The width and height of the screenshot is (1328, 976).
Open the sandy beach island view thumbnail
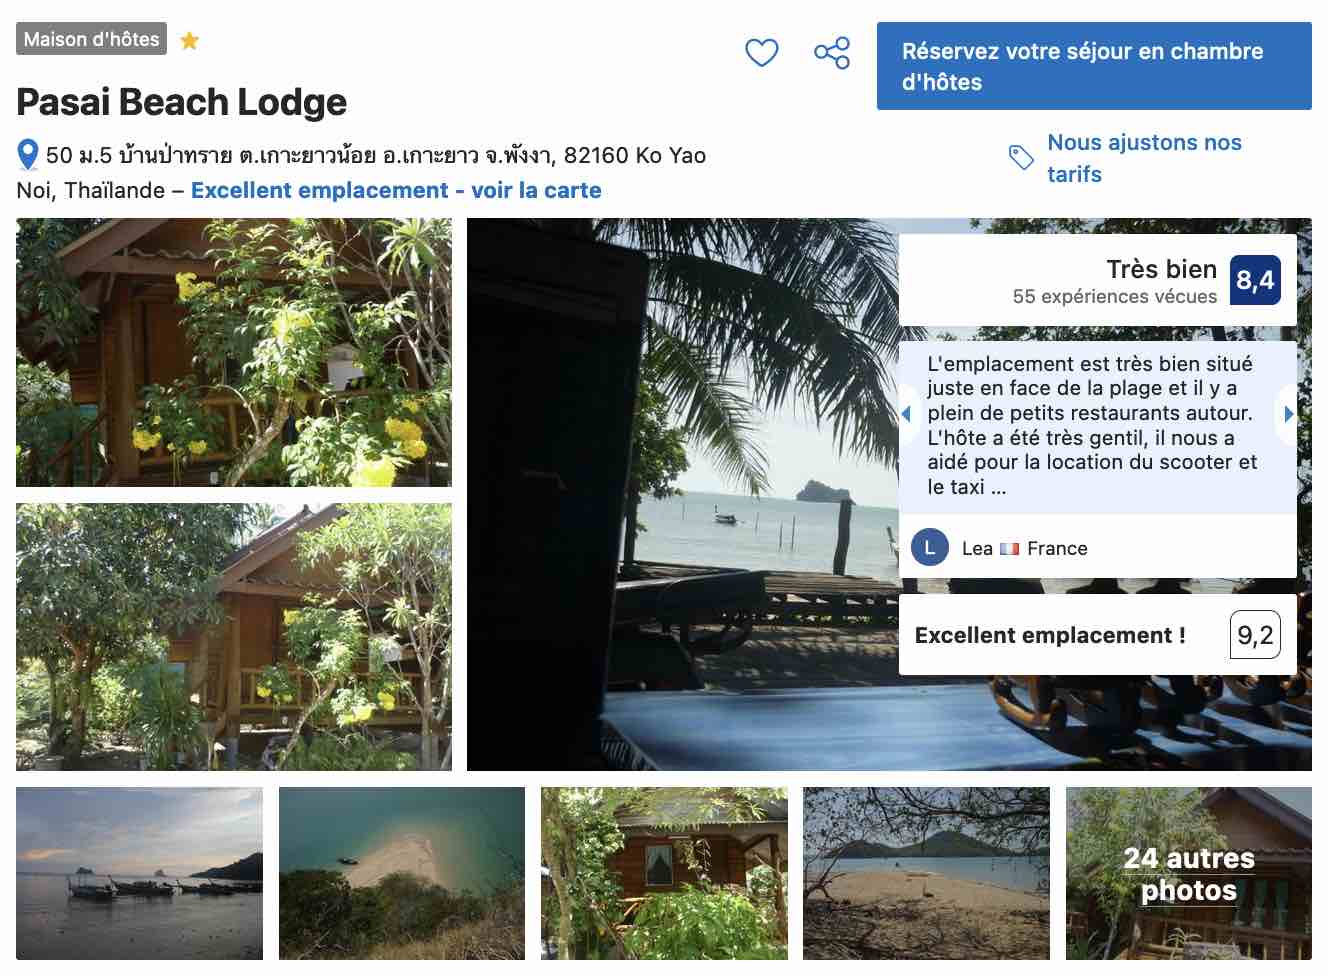tap(926, 873)
